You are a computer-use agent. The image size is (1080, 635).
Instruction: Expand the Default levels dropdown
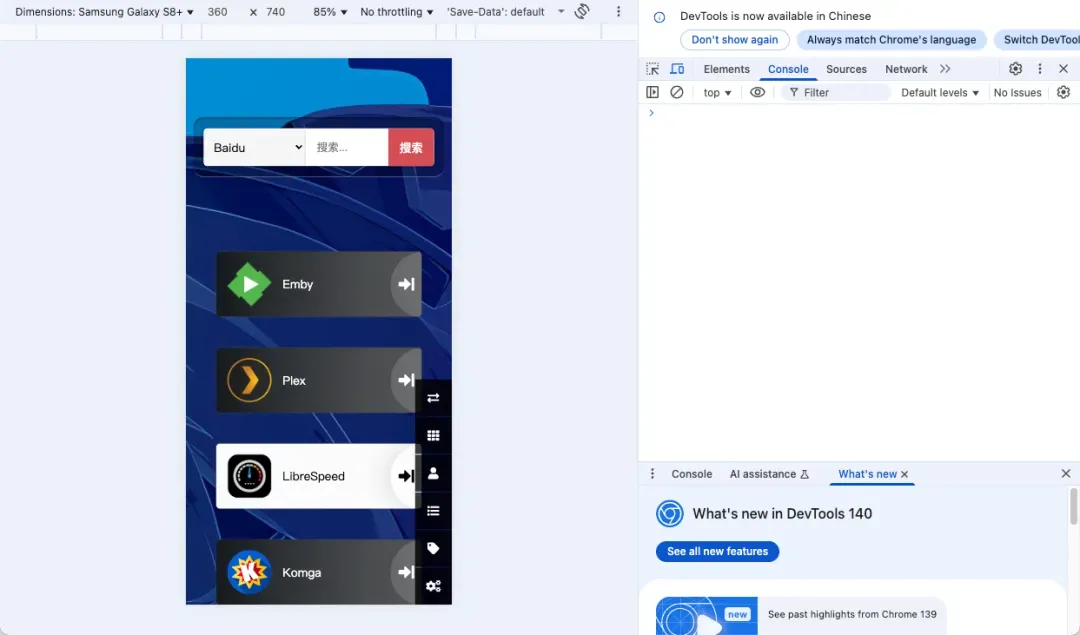939,92
